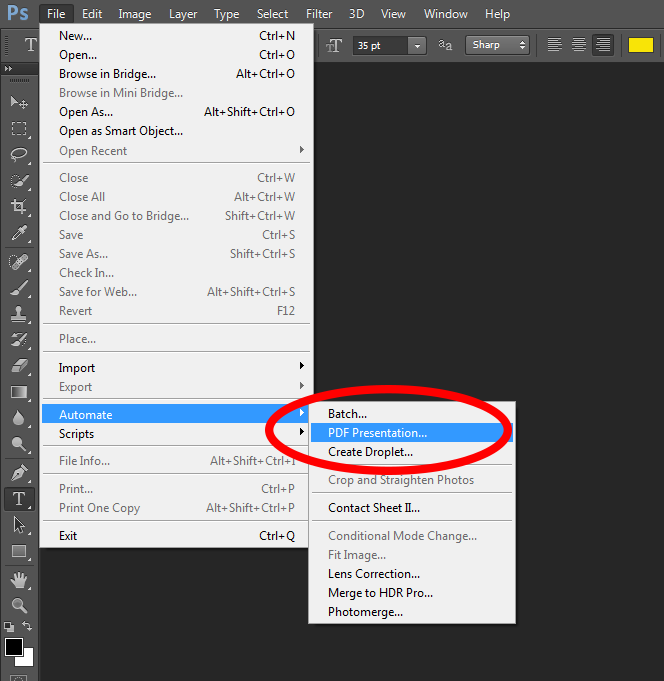Choose Create Droplet option

click(x=412, y=452)
